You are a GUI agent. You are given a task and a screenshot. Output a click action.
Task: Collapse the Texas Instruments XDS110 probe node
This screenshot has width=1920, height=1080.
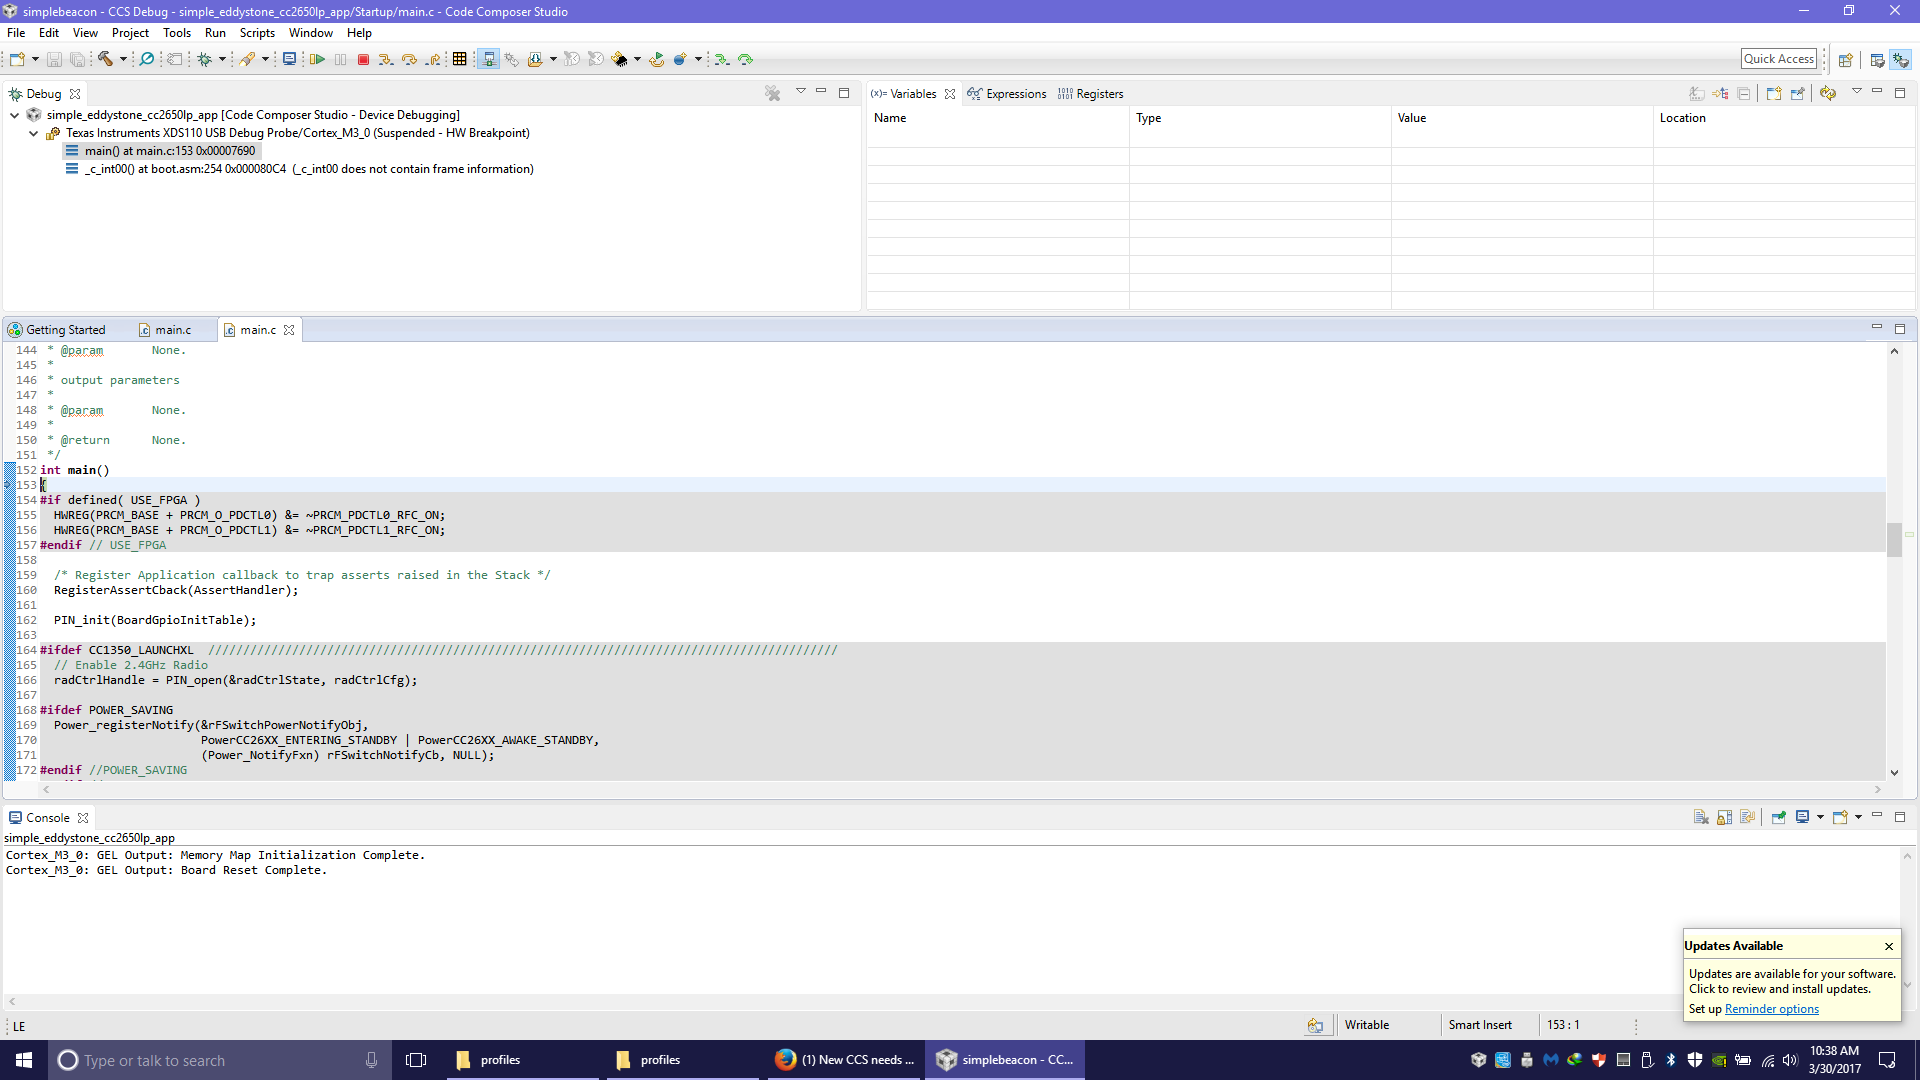point(33,133)
